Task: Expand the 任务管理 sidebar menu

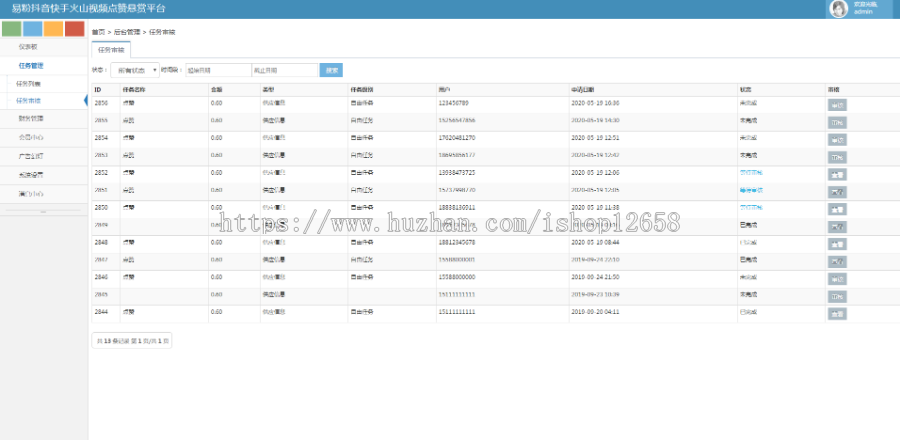Action: 31,64
